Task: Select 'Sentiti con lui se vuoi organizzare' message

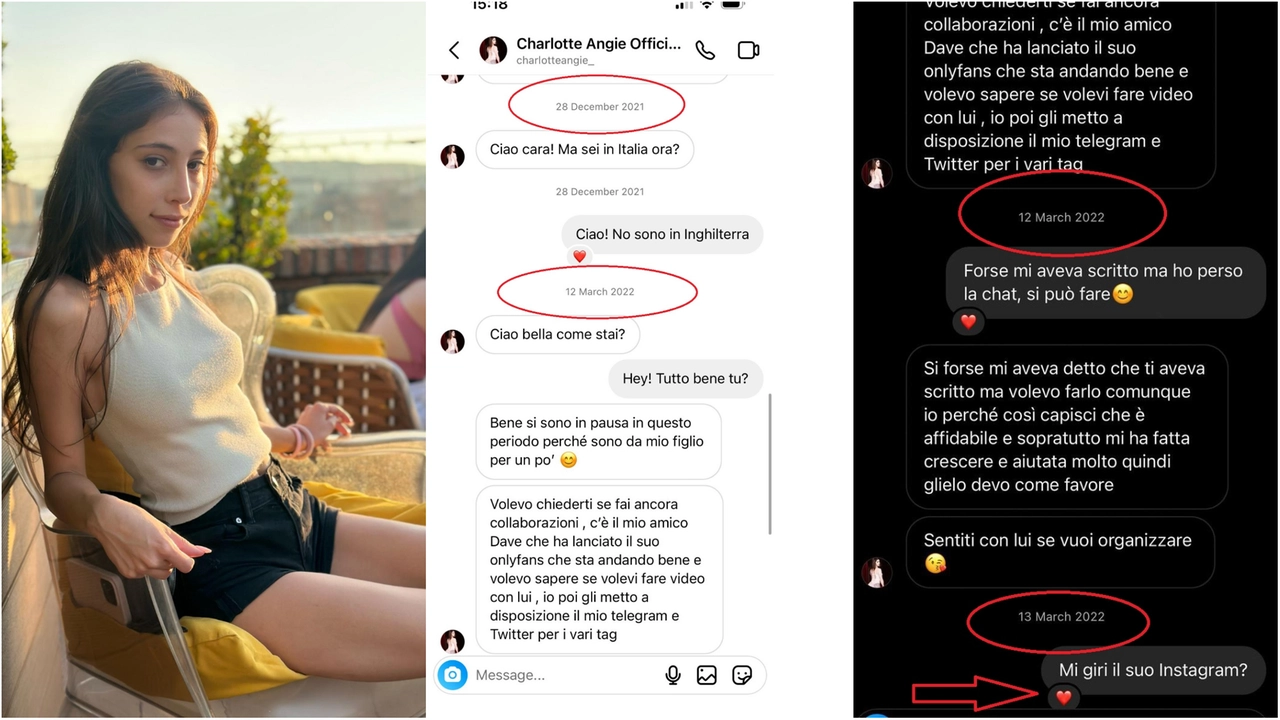Action: (x=1058, y=552)
